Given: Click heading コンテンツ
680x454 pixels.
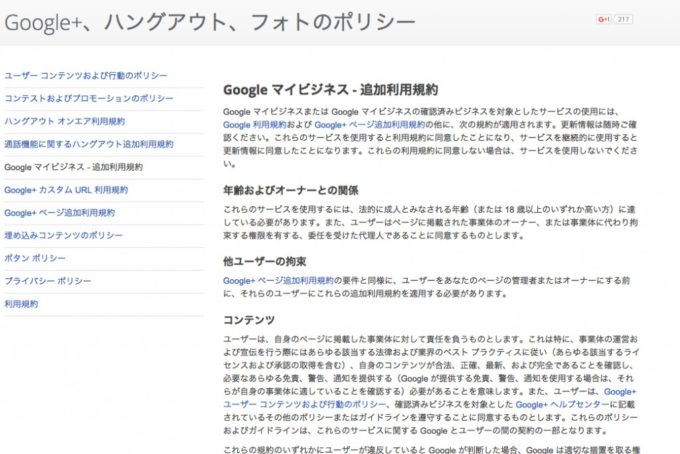Looking at the screenshot, I should [x=249, y=320].
